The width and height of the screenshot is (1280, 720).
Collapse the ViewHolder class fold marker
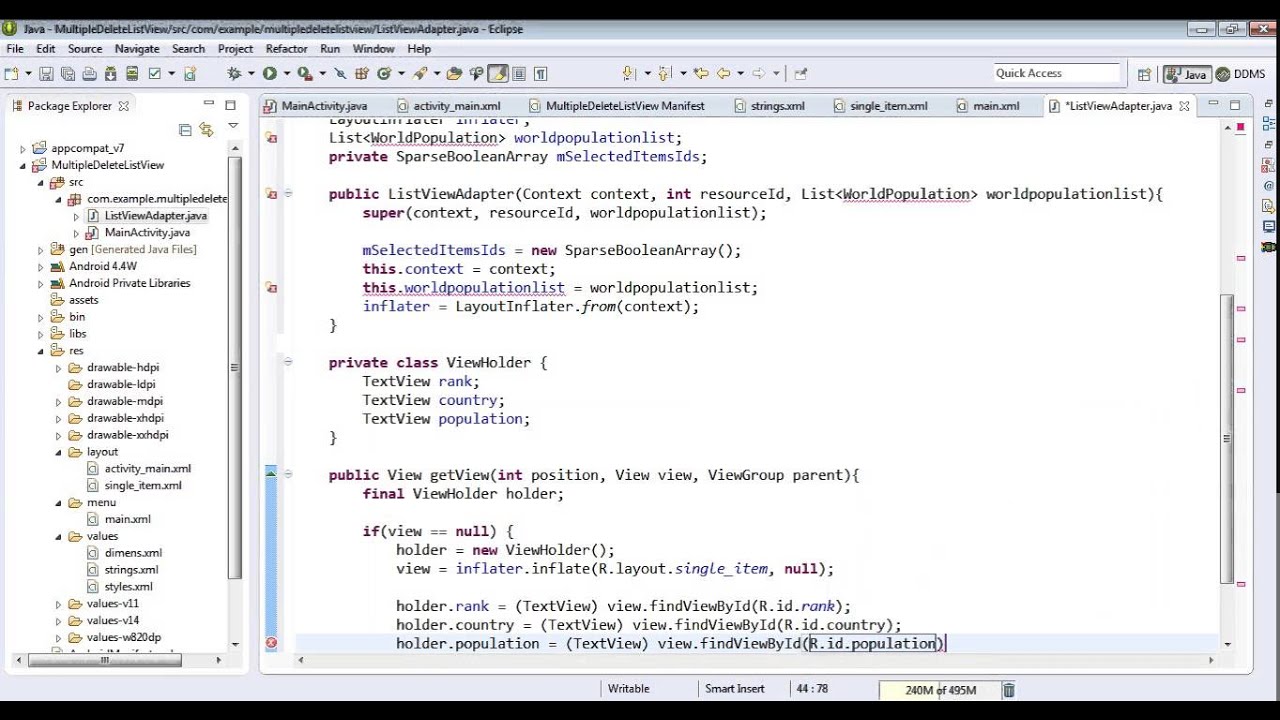click(288, 363)
